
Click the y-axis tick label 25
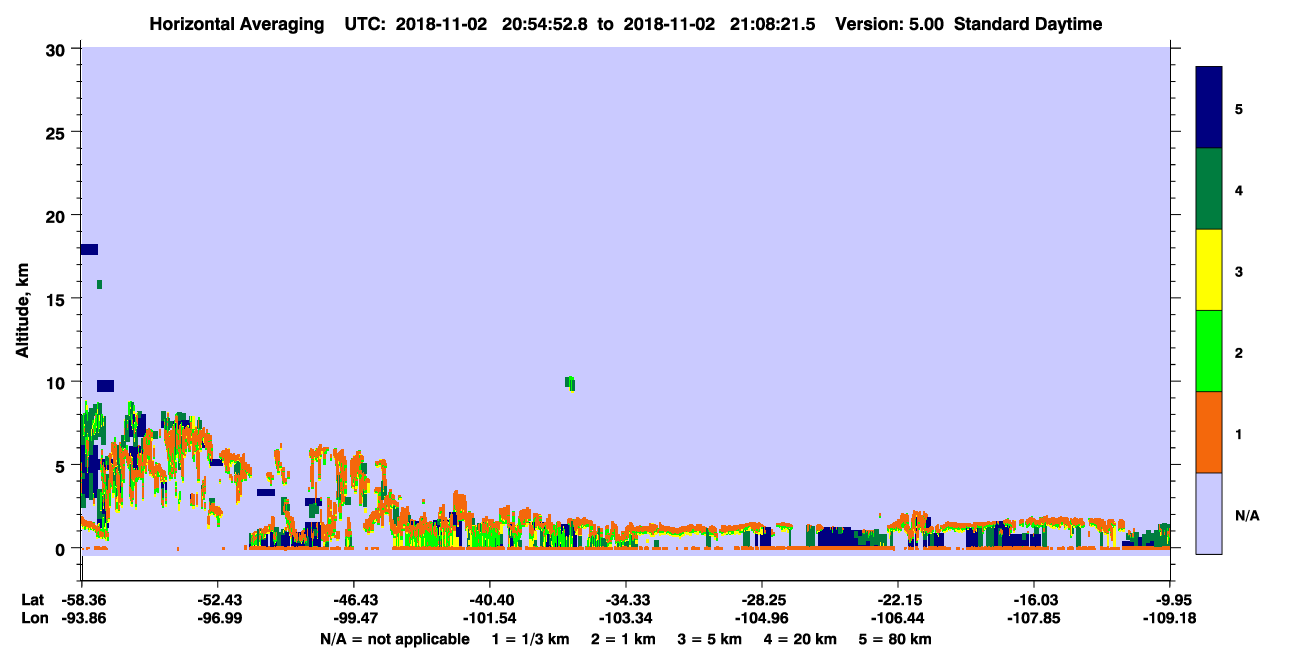pos(58,132)
